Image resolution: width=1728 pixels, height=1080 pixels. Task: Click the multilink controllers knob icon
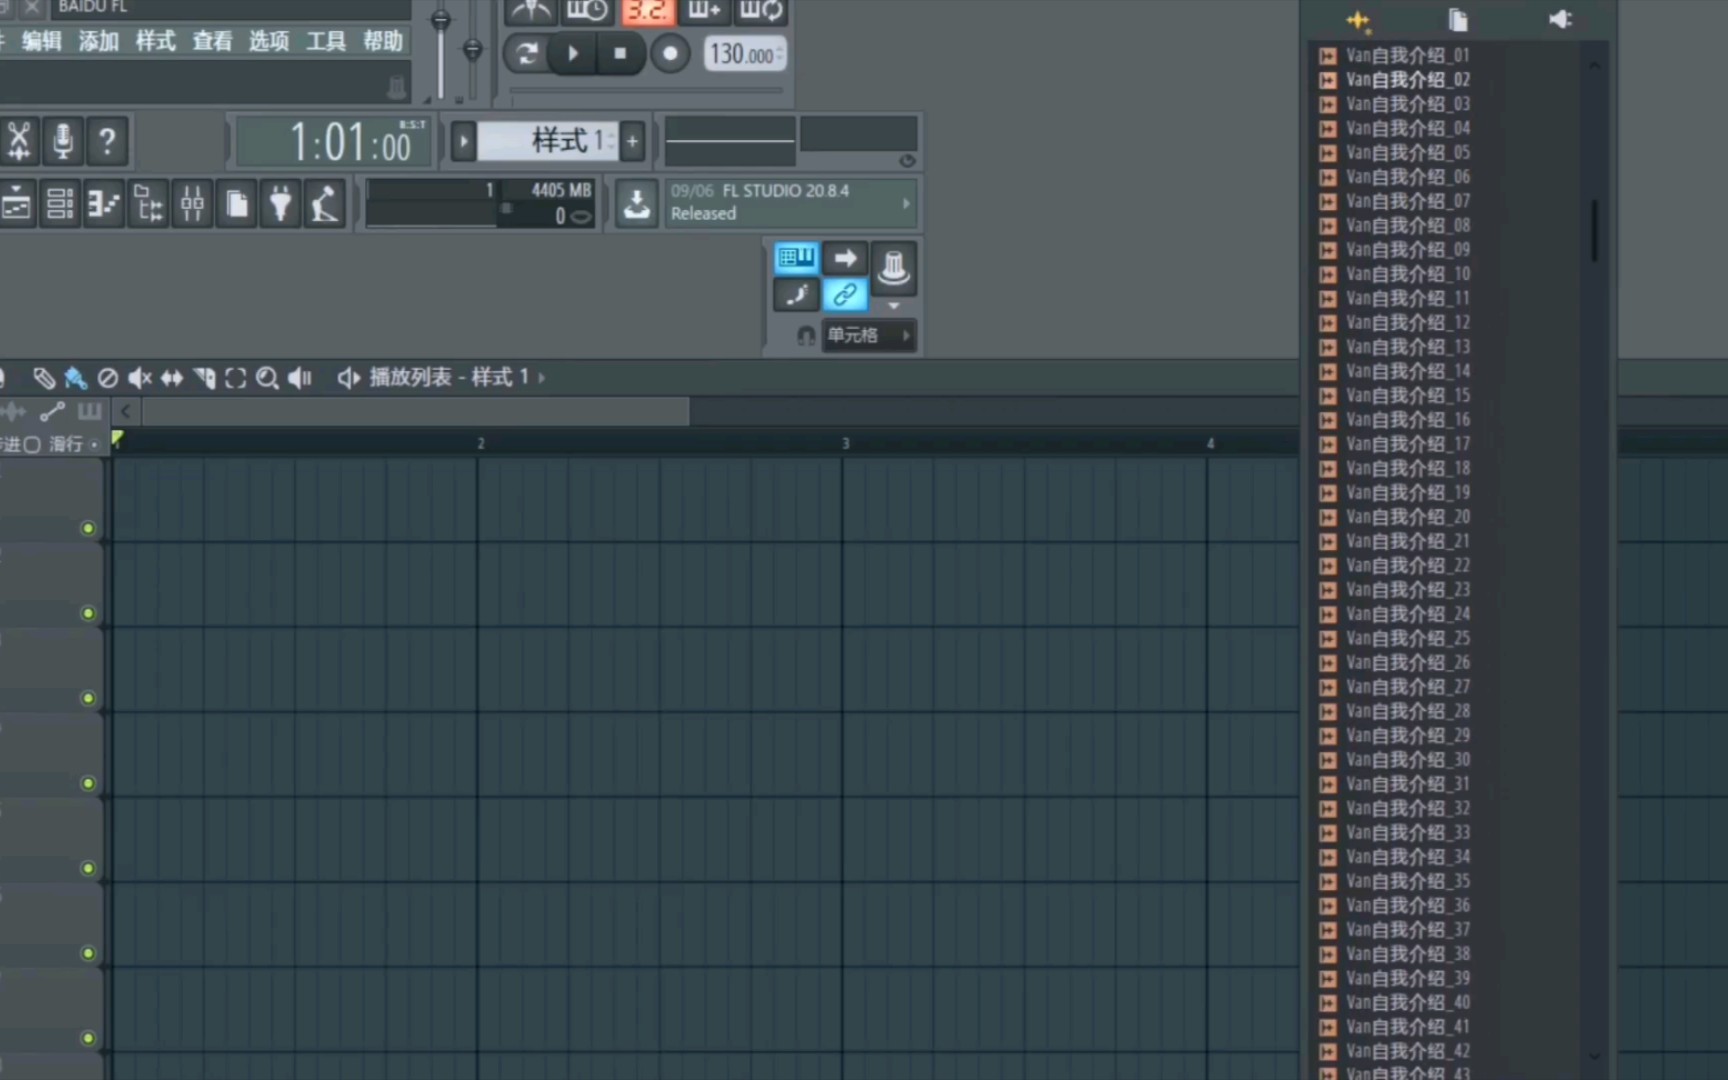point(893,267)
